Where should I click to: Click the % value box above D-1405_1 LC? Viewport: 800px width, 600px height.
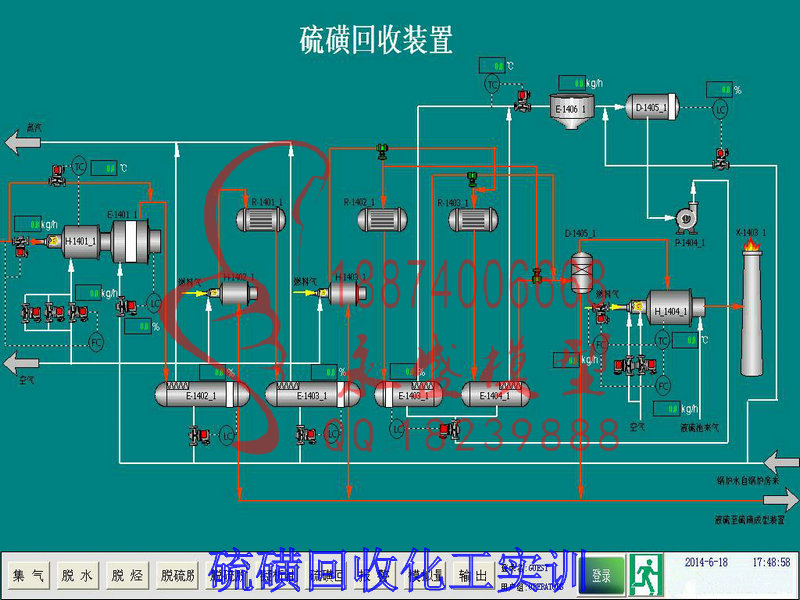tap(719, 90)
